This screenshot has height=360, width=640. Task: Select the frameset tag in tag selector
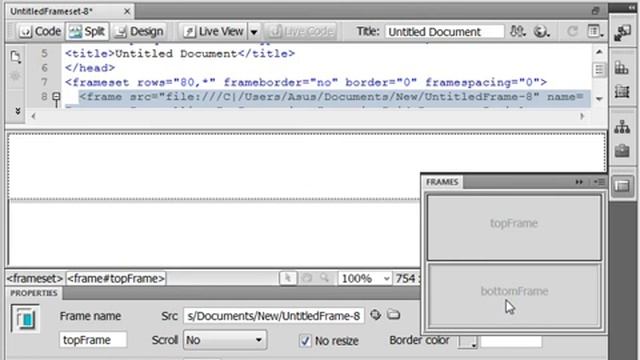tap(35, 278)
